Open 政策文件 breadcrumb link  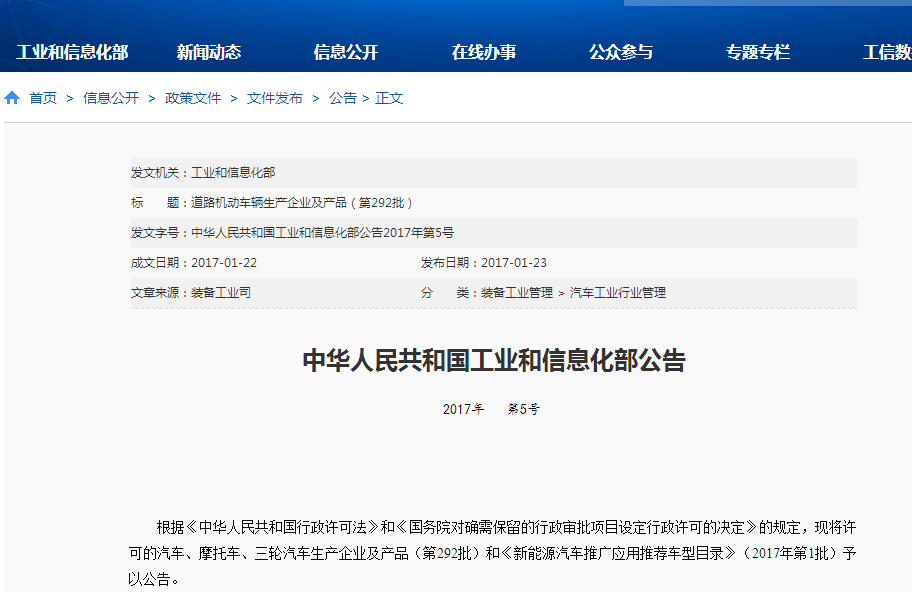click(192, 97)
